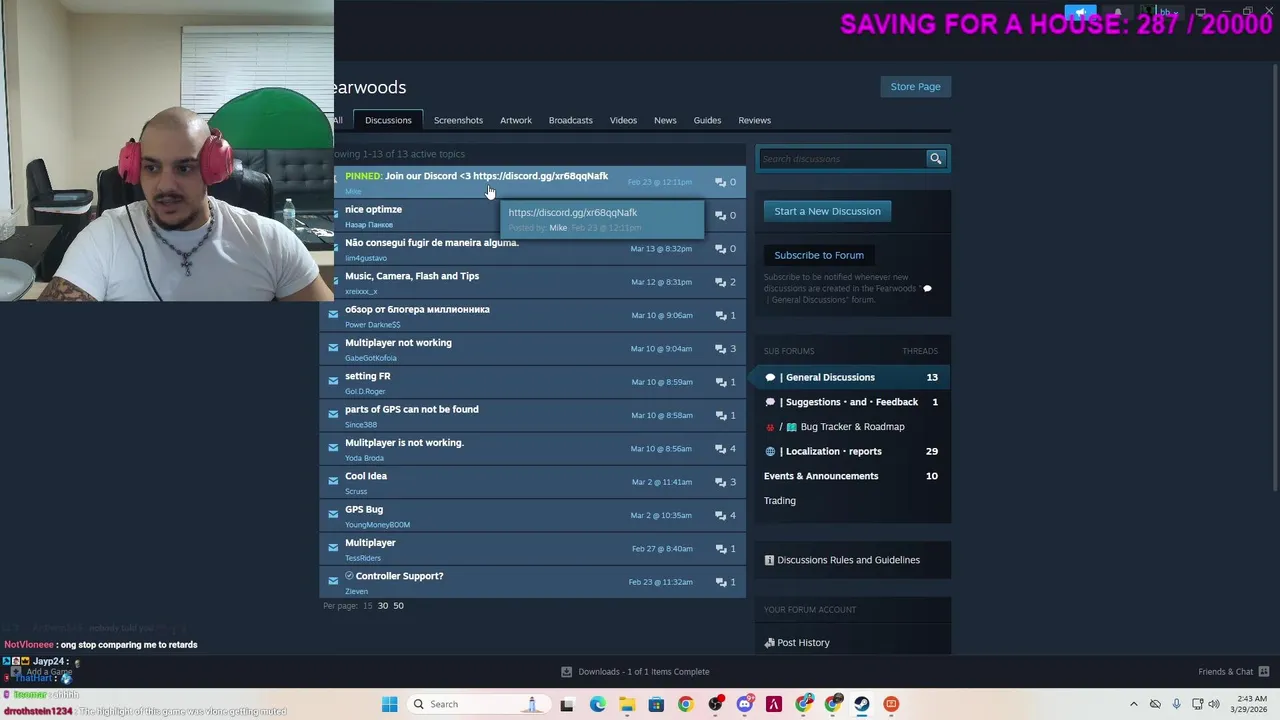Image resolution: width=1280 pixels, height=720 pixels.
Task: Open Microsoft Store from the taskbar
Action: 656,704
